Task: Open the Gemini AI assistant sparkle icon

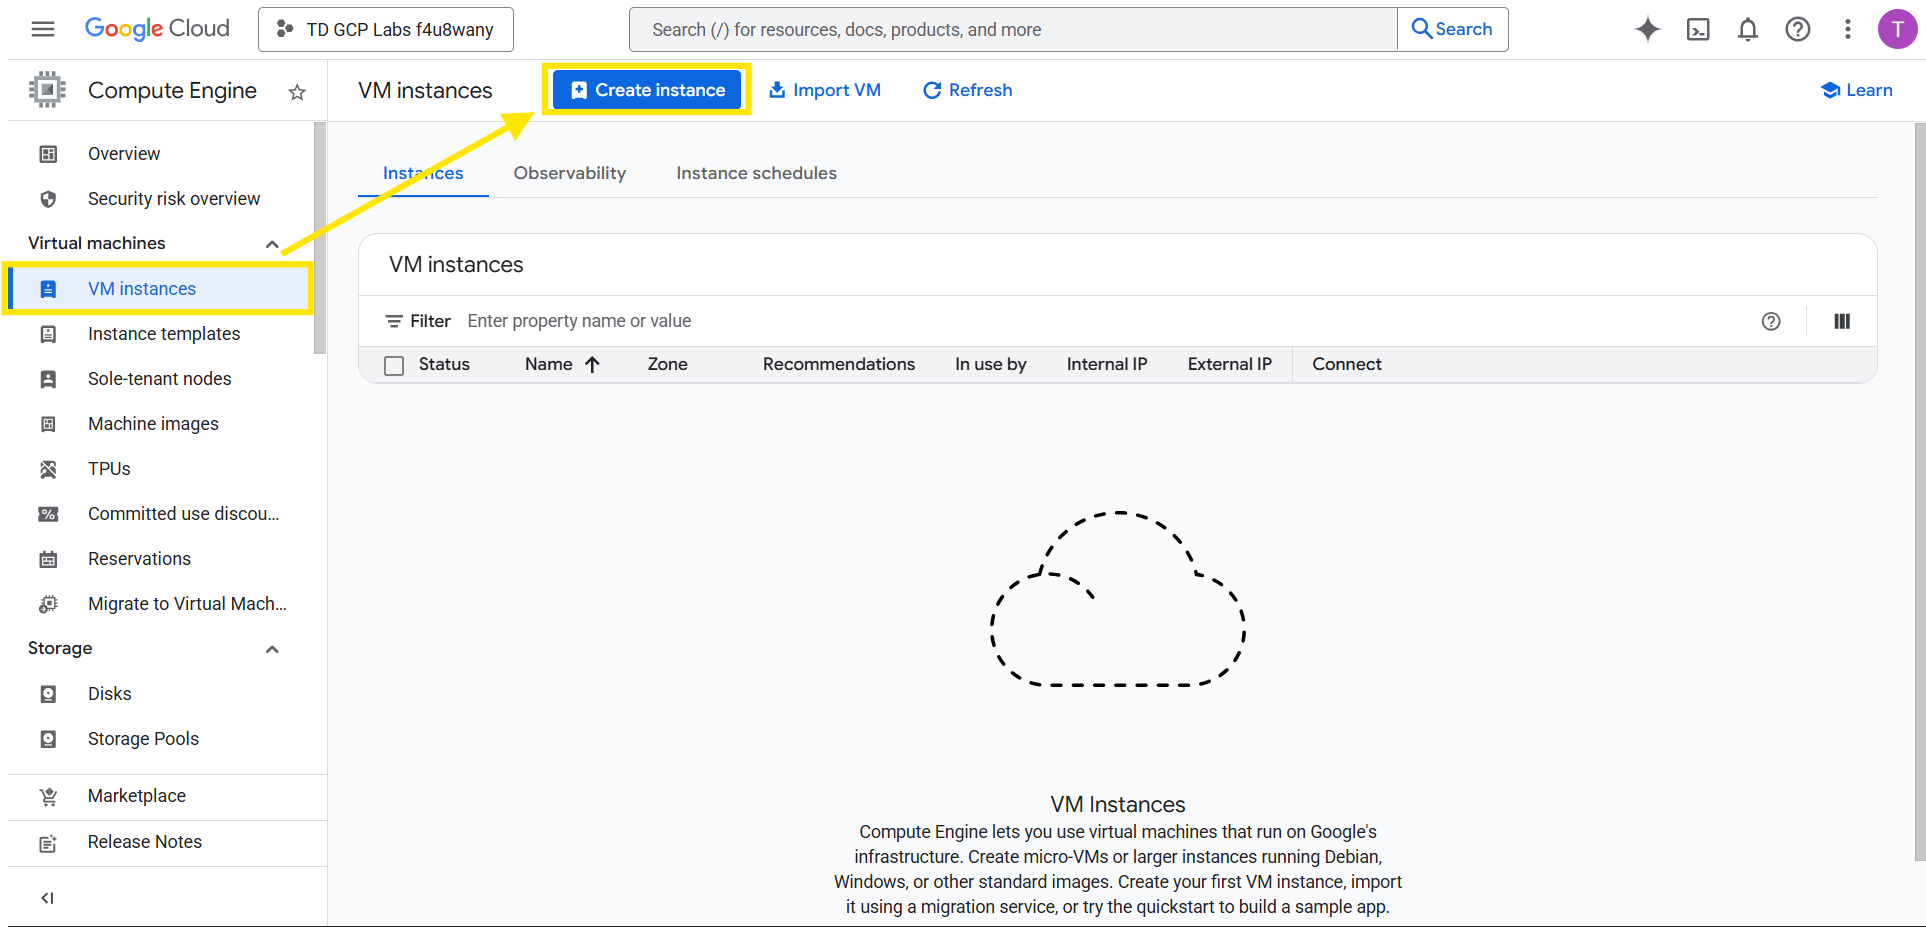Action: click(1646, 29)
